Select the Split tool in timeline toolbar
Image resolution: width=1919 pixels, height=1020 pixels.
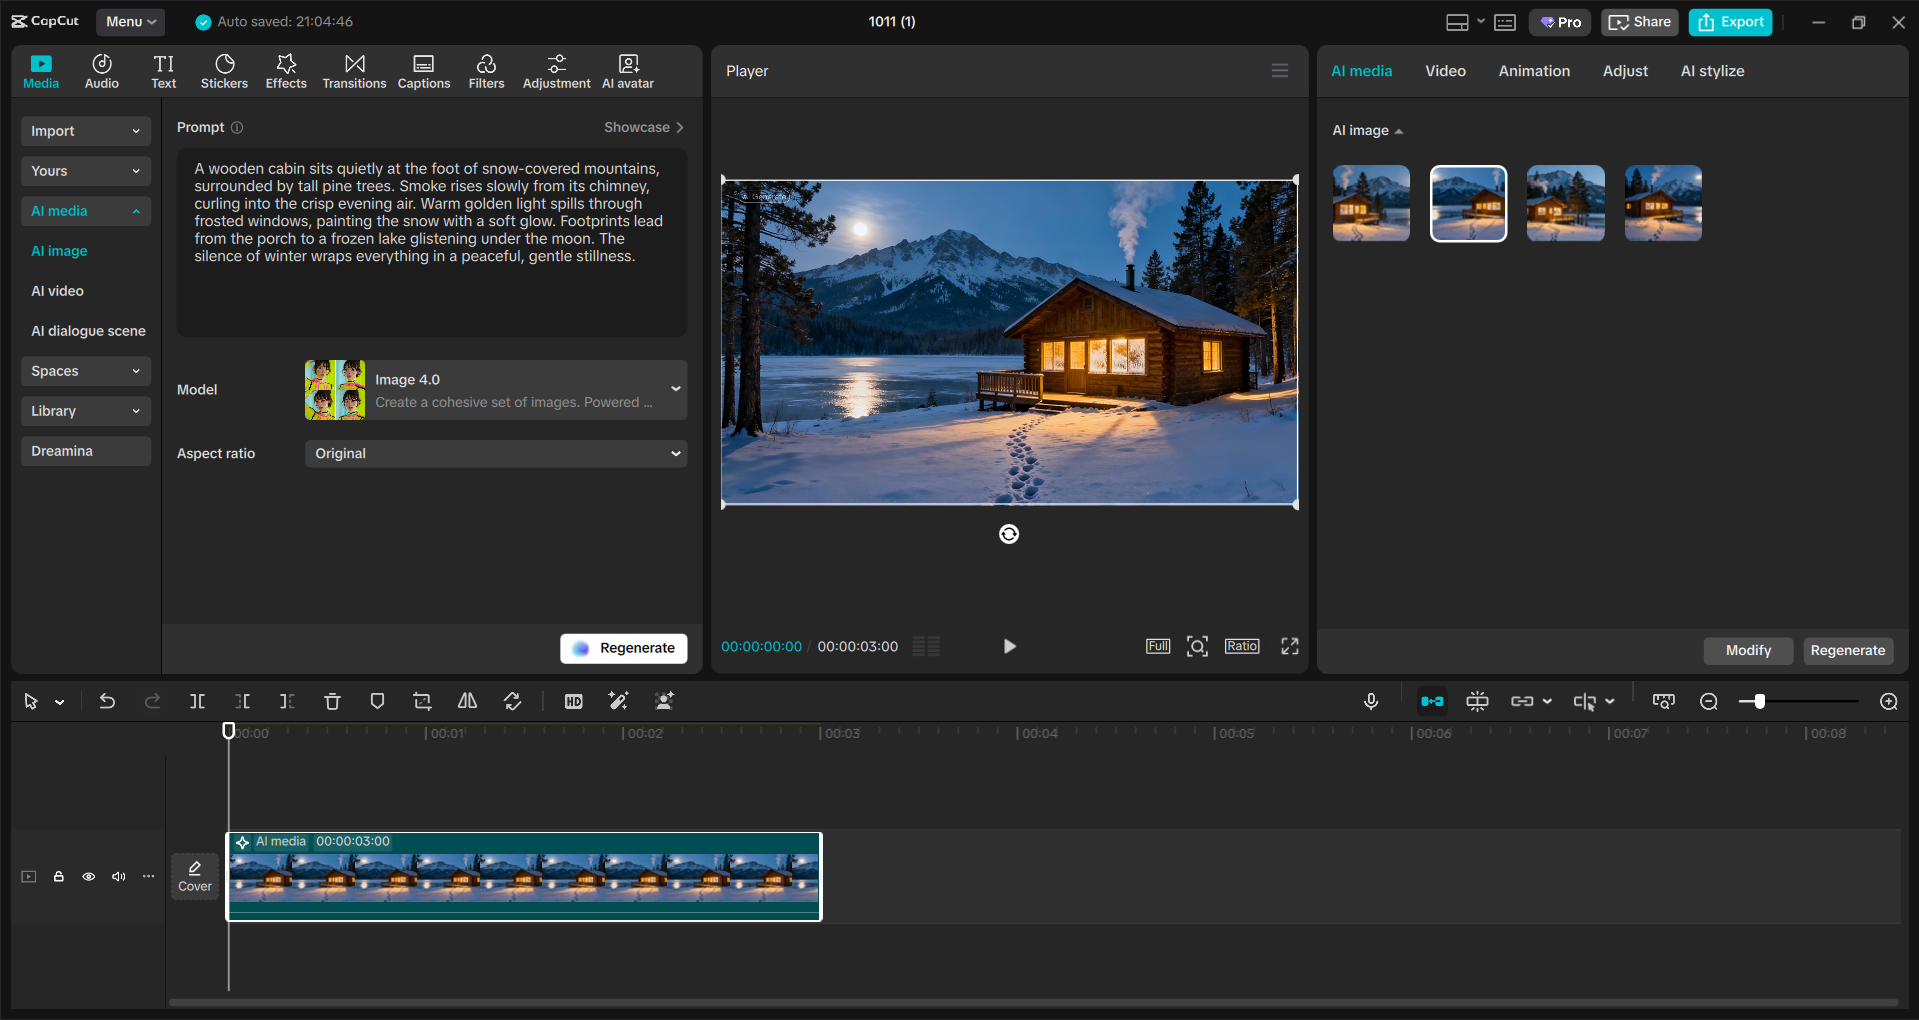(197, 701)
